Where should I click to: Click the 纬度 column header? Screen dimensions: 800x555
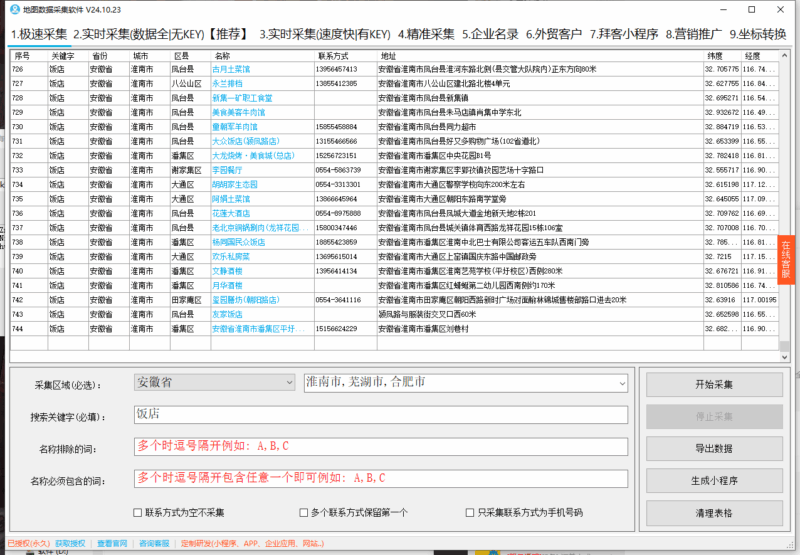(722, 56)
